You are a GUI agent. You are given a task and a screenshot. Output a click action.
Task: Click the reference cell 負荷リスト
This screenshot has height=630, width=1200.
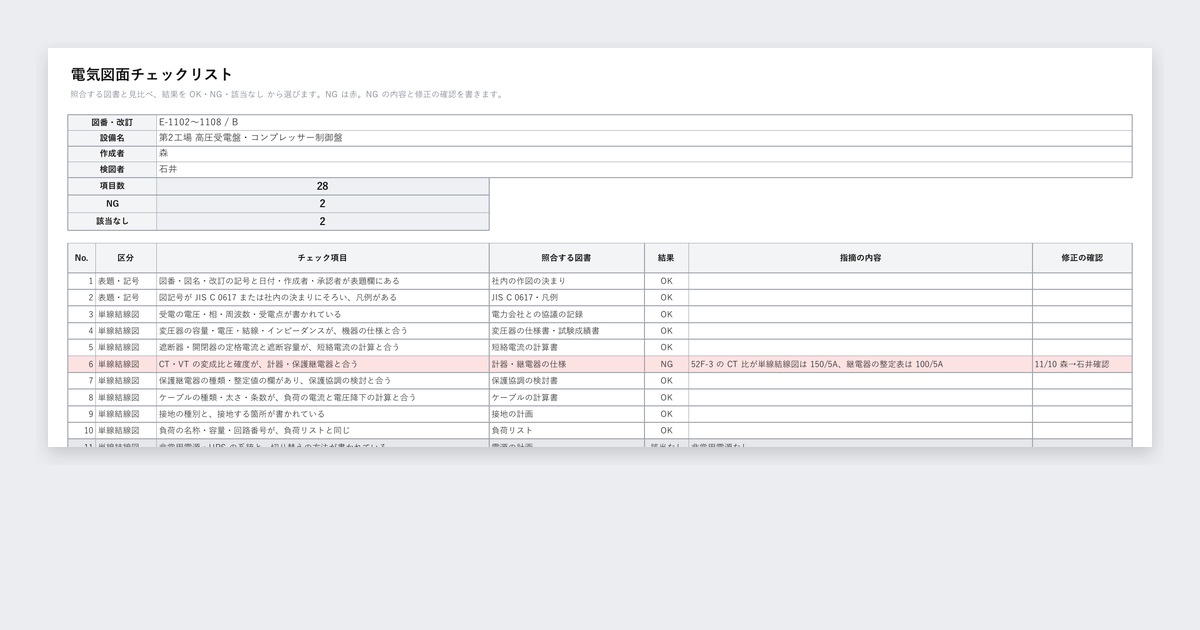coord(566,430)
